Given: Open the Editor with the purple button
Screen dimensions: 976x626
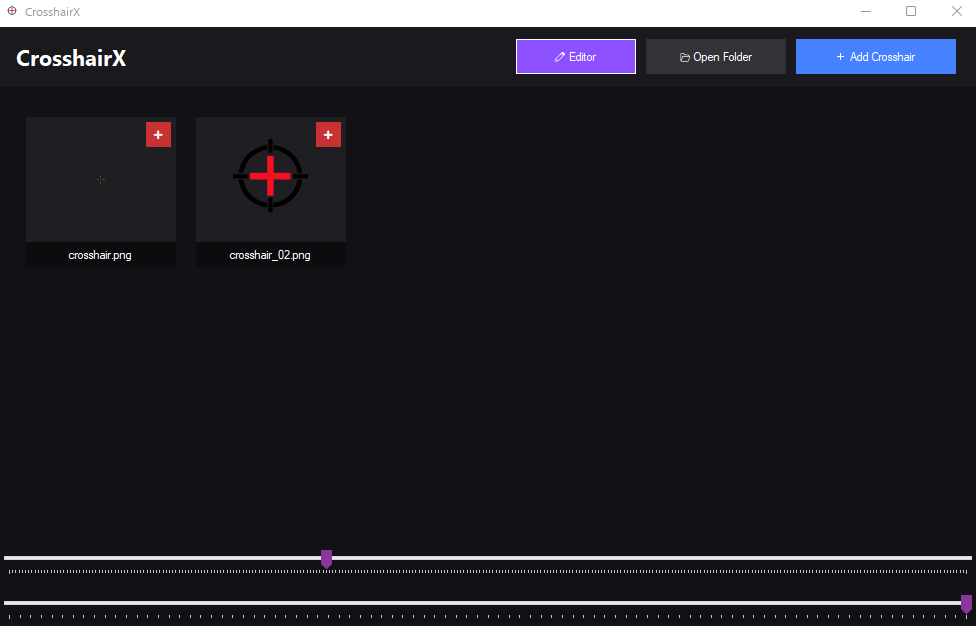Looking at the screenshot, I should [576, 57].
